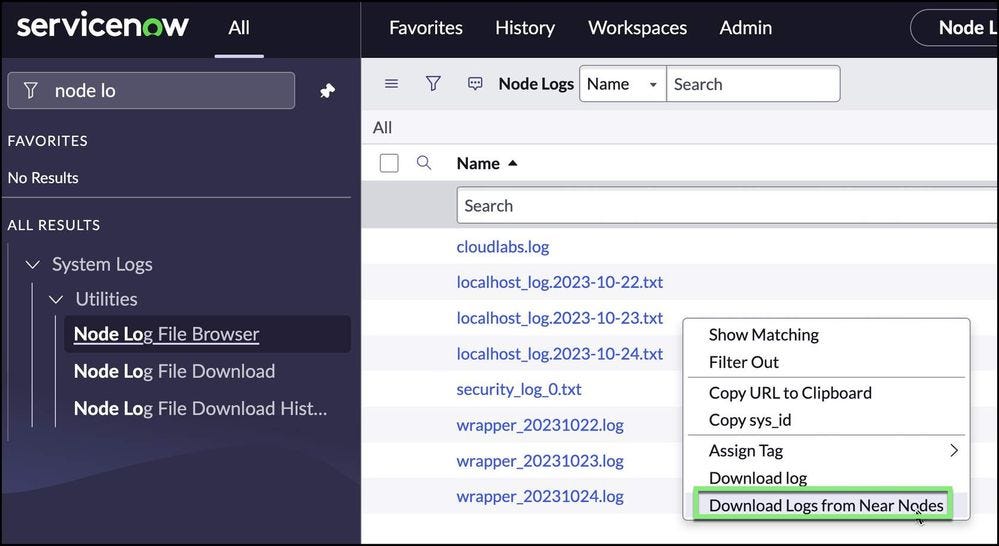Viewport: 999px width, 546px height.
Task: Collapse the System Logs section
Action: coord(33,264)
